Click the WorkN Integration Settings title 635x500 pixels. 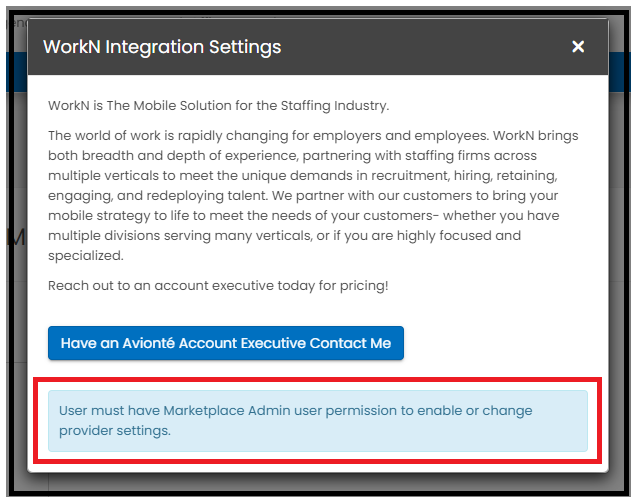tap(162, 47)
